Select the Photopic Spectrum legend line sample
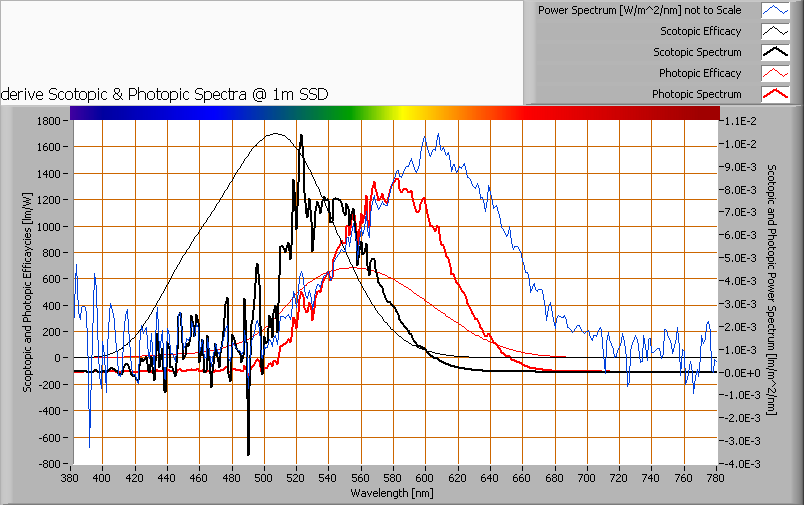This screenshot has height=505, width=804. (775, 94)
